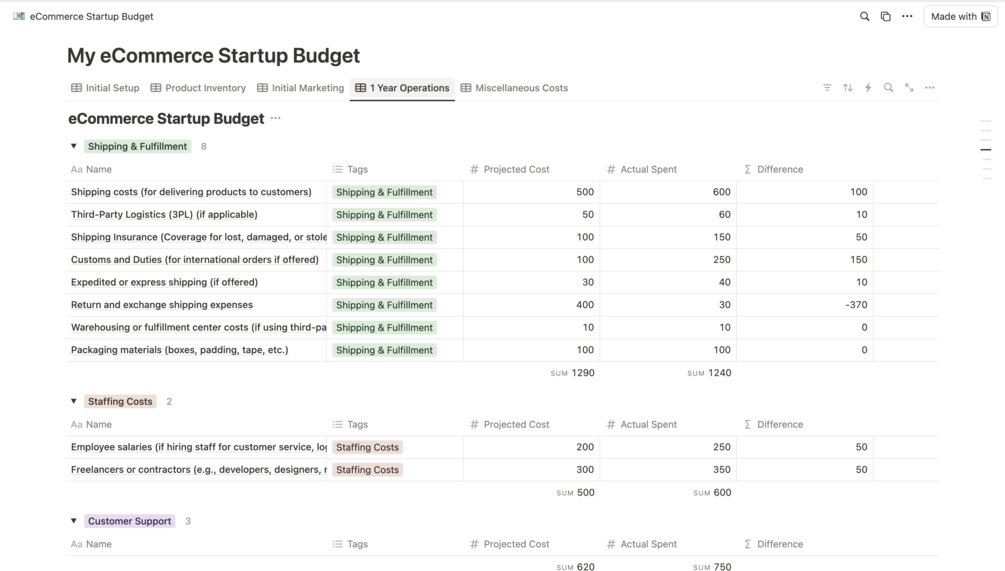The image size is (1005, 571).
Task: Collapse the Staffing Costs group
Action: tap(74, 401)
